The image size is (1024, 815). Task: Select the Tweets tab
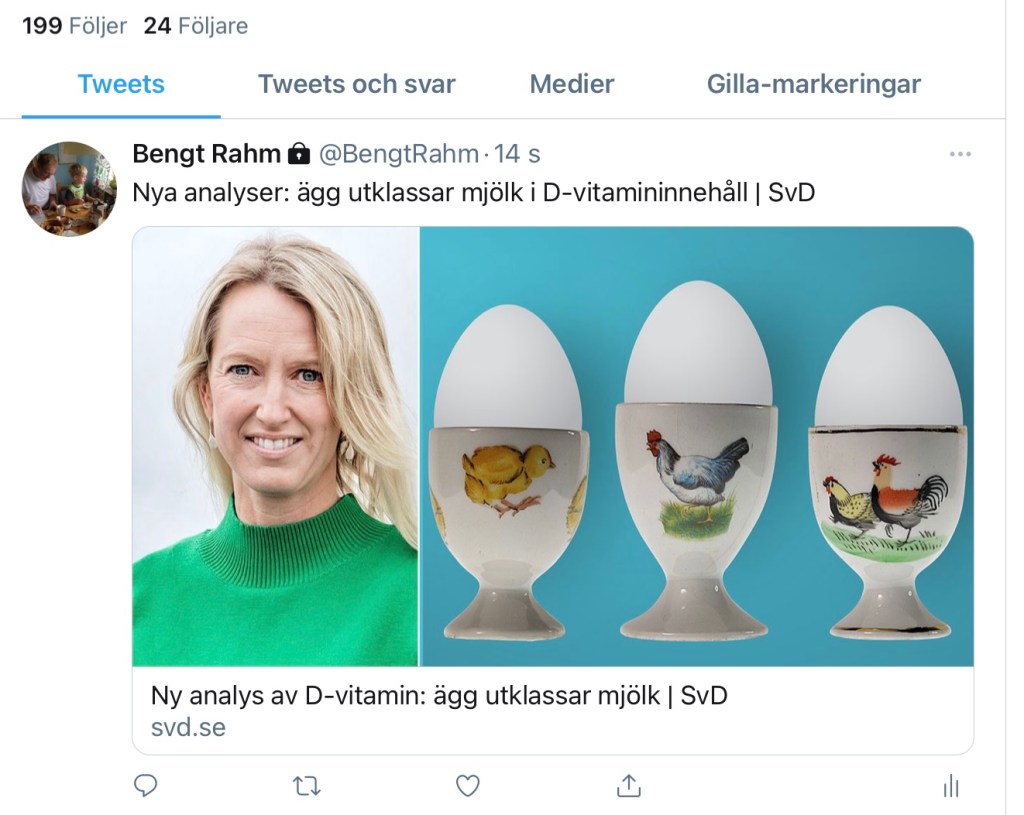click(121, 85)
